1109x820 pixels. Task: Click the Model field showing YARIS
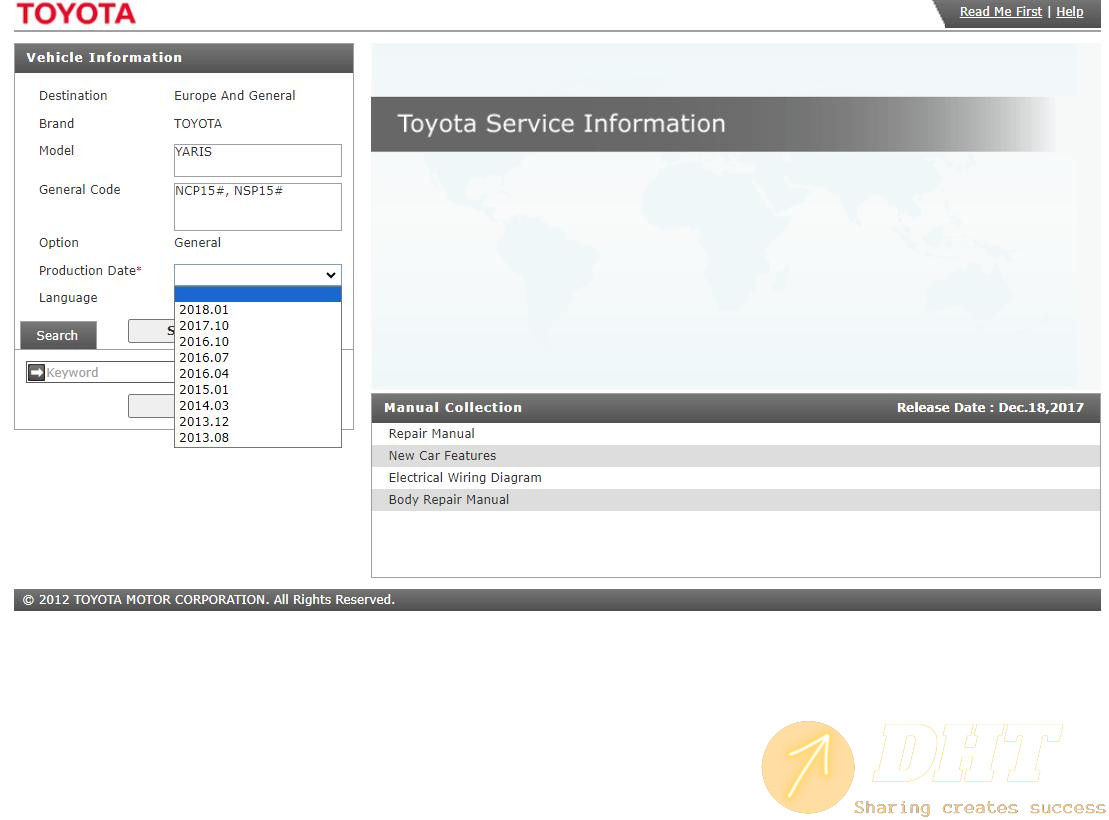pyautogui.click(x=257, y=160)
